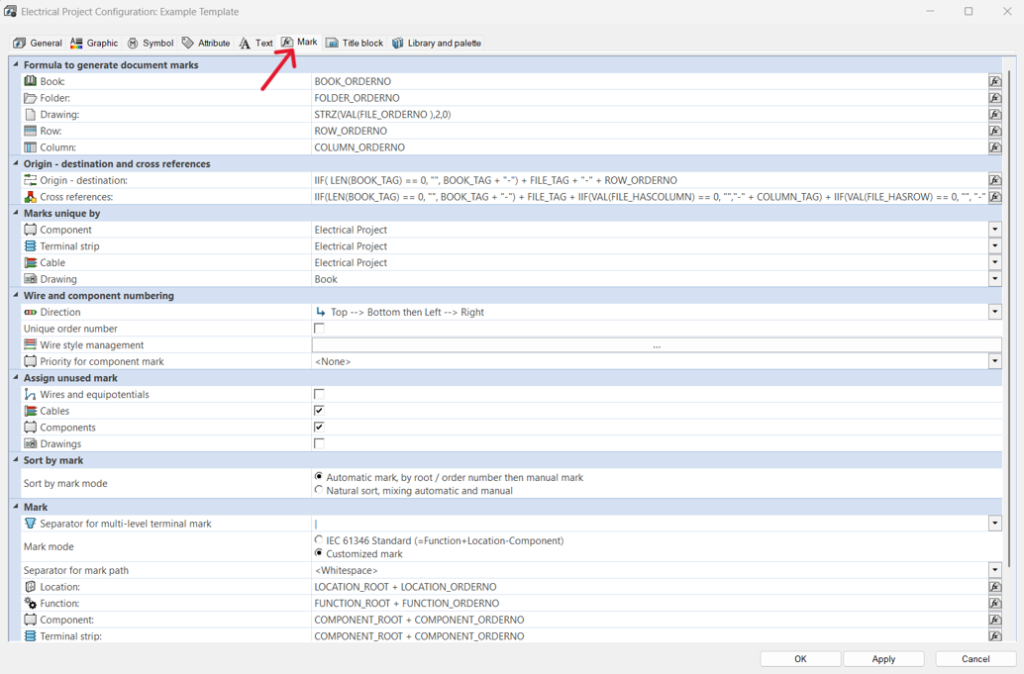Open formula editor for Location mark
The height and width of the screenshot is (674, 1024).
995,586
